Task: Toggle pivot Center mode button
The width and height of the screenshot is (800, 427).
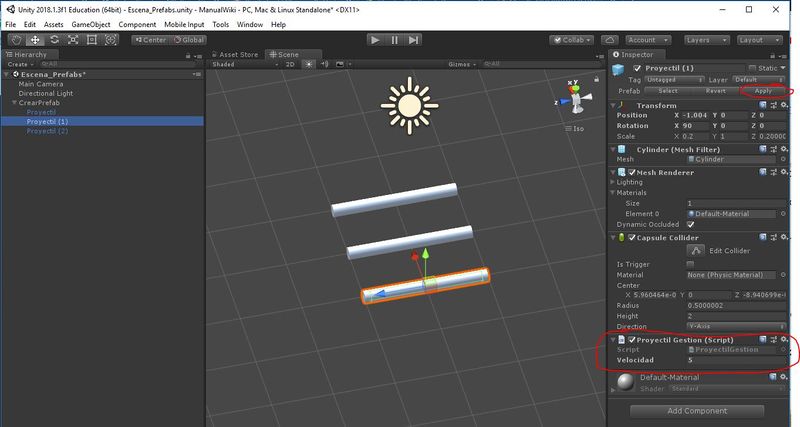Action: (151, 40)
